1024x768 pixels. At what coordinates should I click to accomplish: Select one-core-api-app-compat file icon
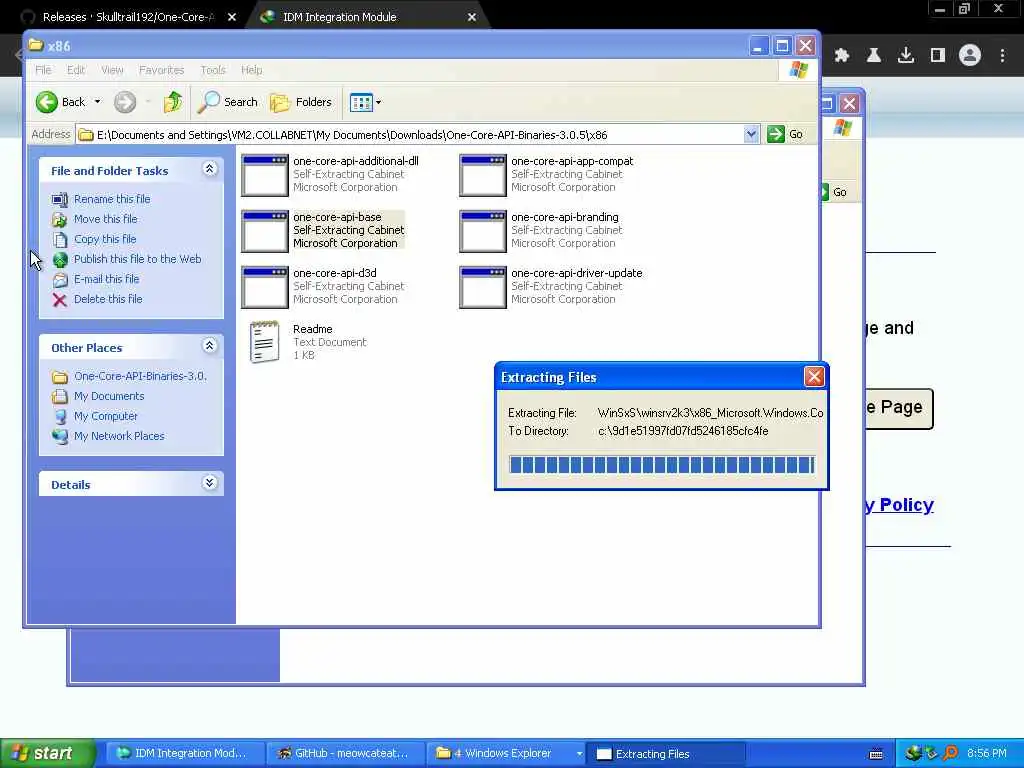(483, 175)
